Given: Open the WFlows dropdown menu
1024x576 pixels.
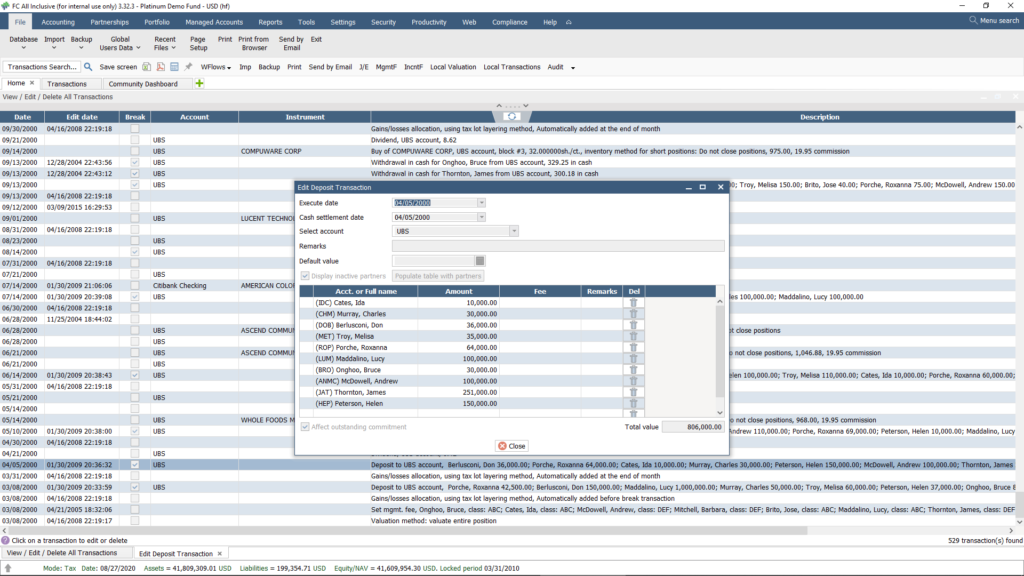Looking at the screenshot, I should pyautogui.click(x=215, y=67).
